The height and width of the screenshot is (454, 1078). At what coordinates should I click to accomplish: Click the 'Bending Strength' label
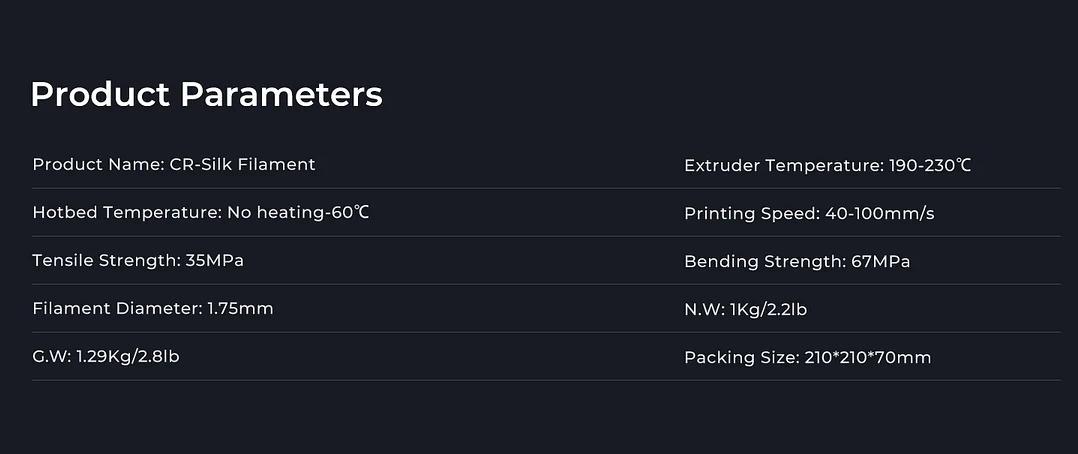coord(763,262)
